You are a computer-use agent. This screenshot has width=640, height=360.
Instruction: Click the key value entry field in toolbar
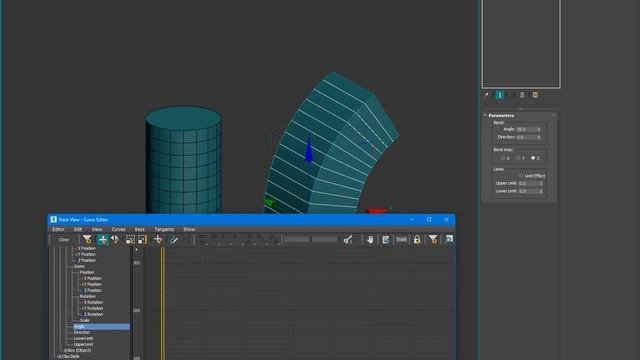pos(325,240)
